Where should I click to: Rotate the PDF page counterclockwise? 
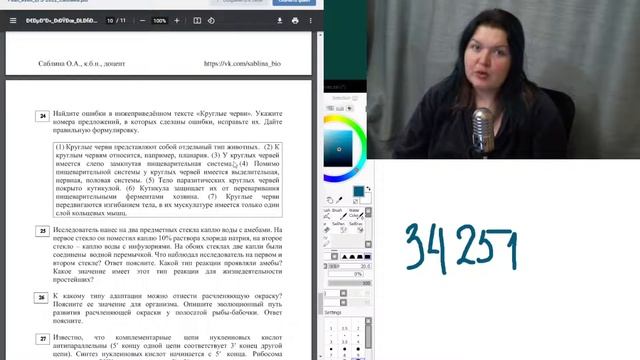pos(211,20)
